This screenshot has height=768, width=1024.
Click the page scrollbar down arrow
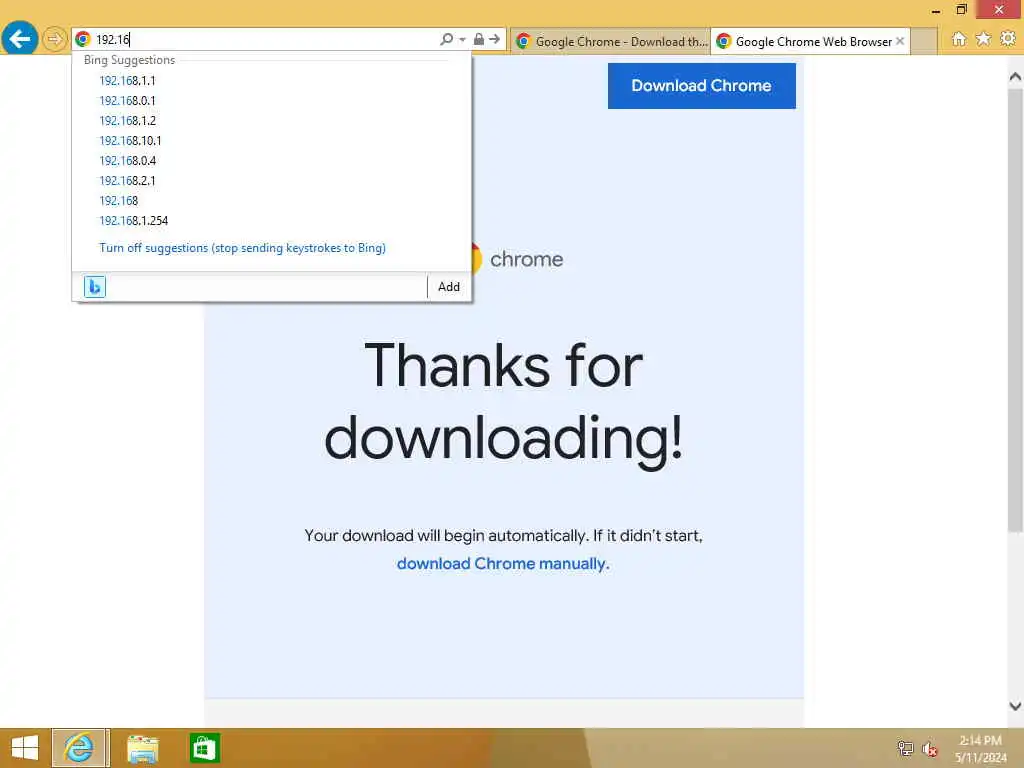point(1015,706)
